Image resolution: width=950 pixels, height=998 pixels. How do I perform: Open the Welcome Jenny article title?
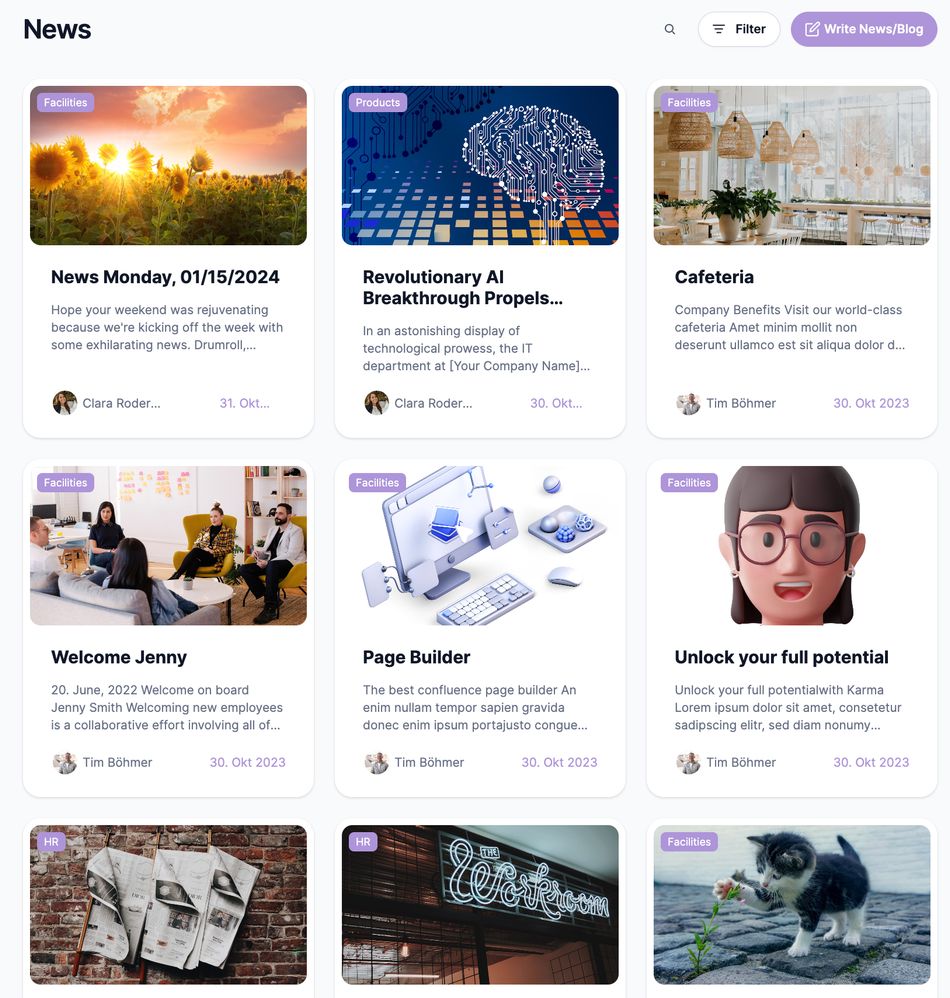pos(119,657)
